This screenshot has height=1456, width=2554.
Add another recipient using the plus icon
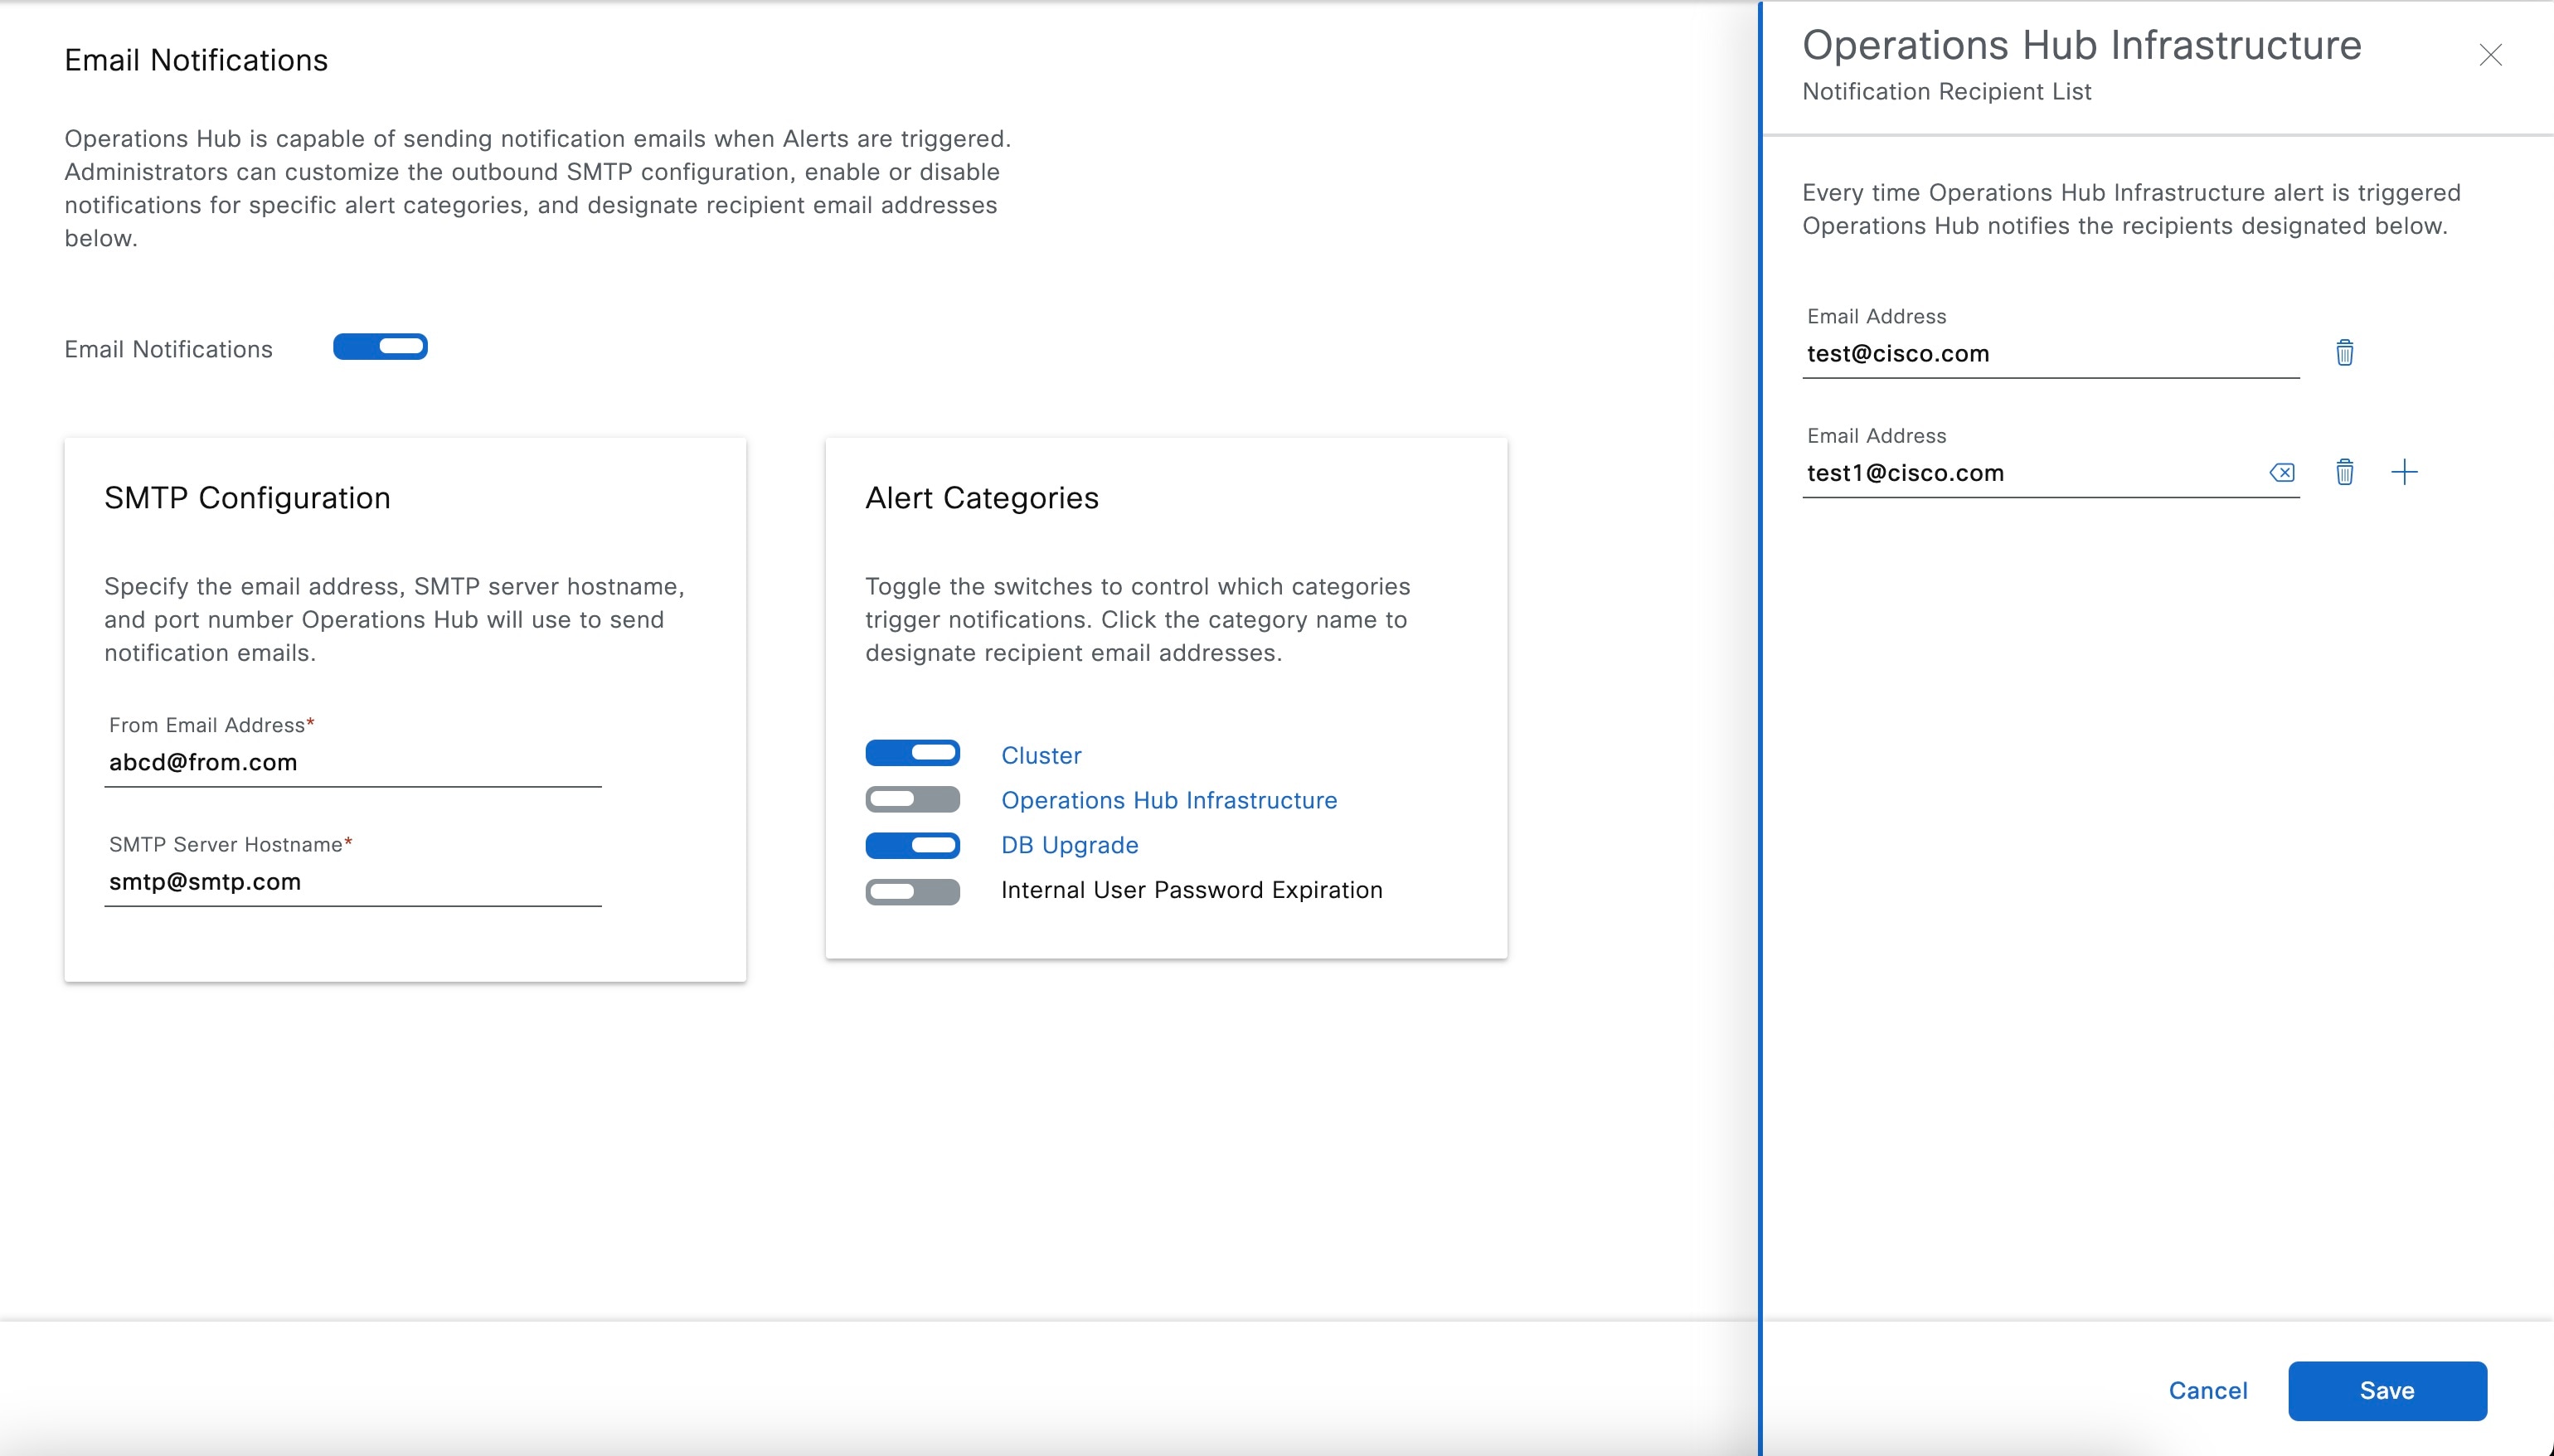(x=2406, y=471)
